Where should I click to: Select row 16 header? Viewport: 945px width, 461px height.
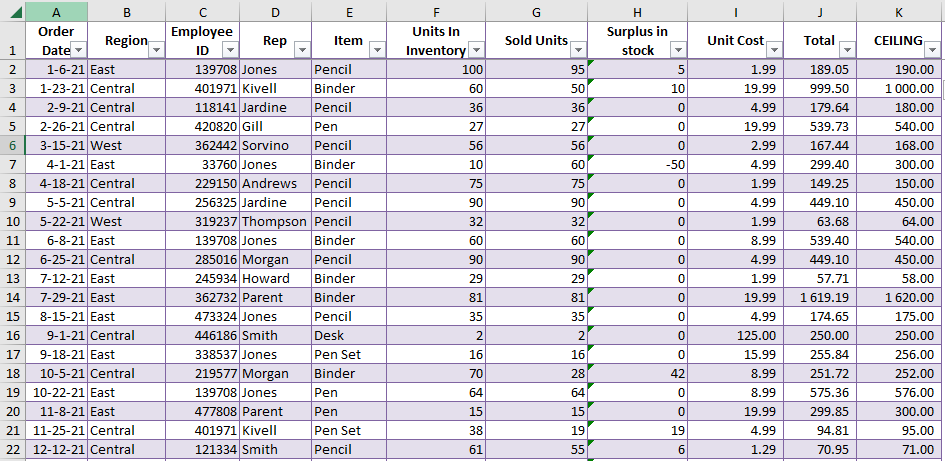[13, 335]
